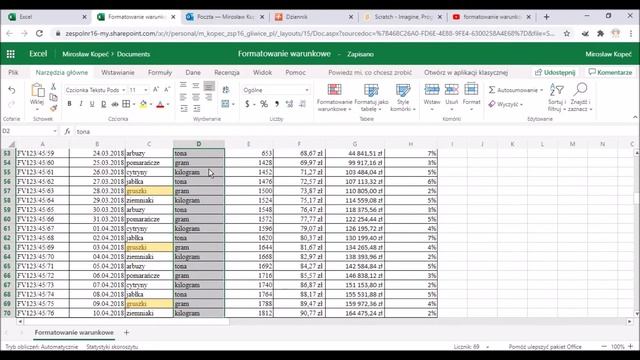Viewport: 640px width, 360px height.
Task: Align text left
Action: click(x=183, y=97)
